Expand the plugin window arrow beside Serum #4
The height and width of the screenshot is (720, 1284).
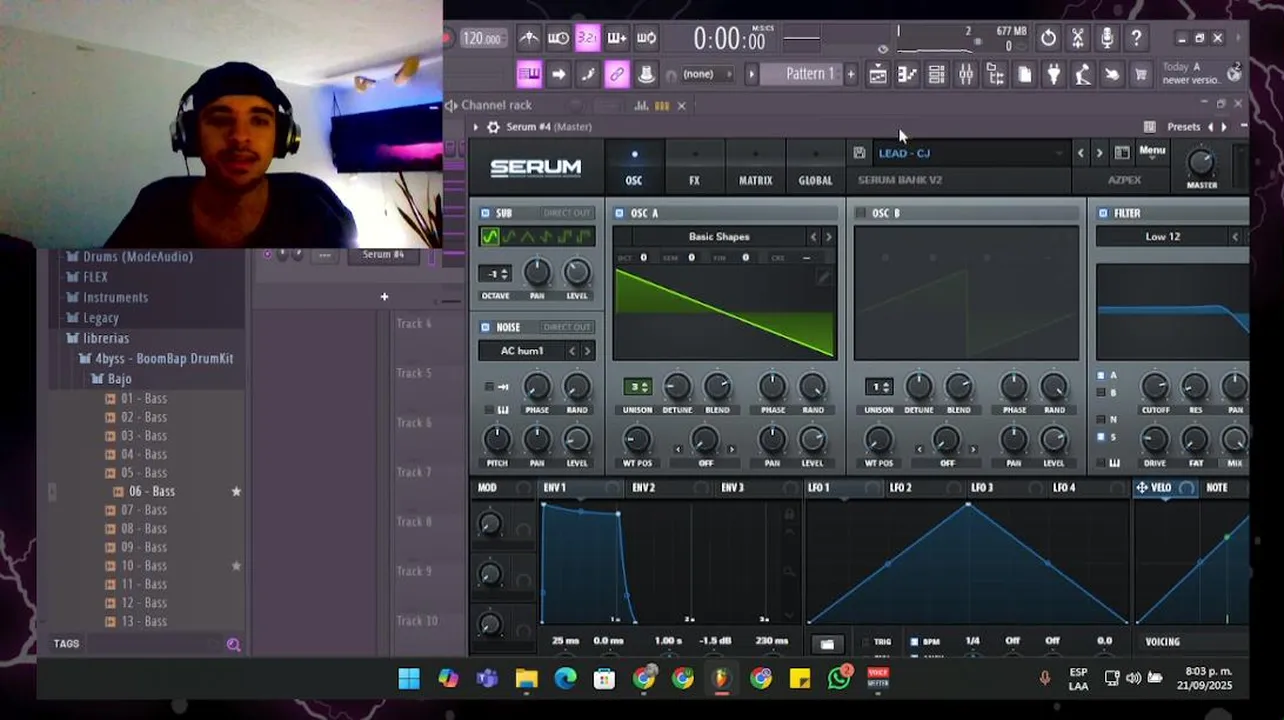(x=476, y=127)
